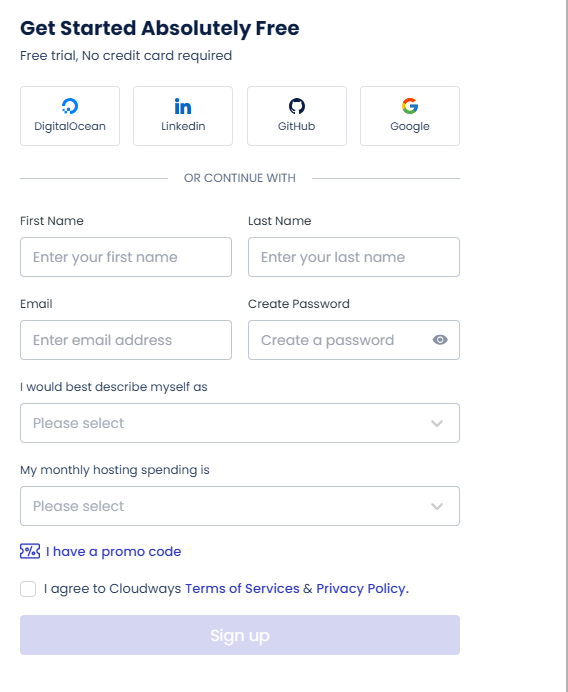Click the DigitalOcean logo icon
Viewport: 568px width, 692px height.
click(70, 106)
